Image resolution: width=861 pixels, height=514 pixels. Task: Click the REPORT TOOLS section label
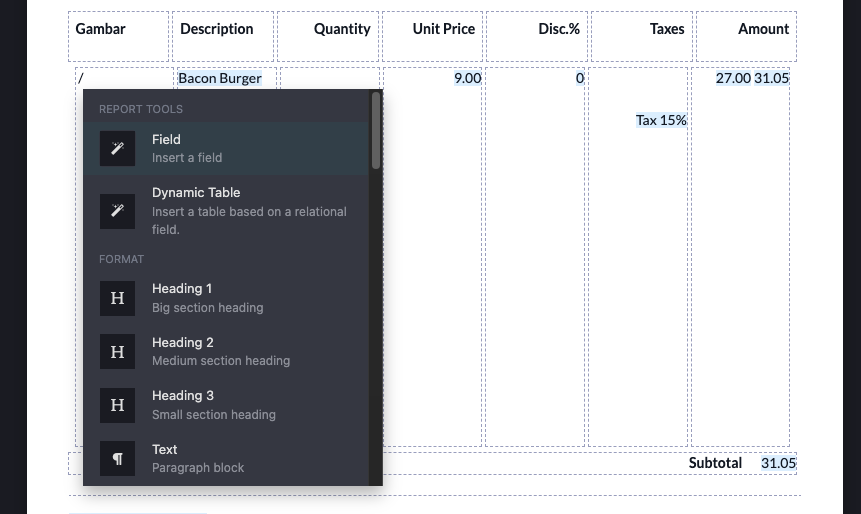(141, 109)
